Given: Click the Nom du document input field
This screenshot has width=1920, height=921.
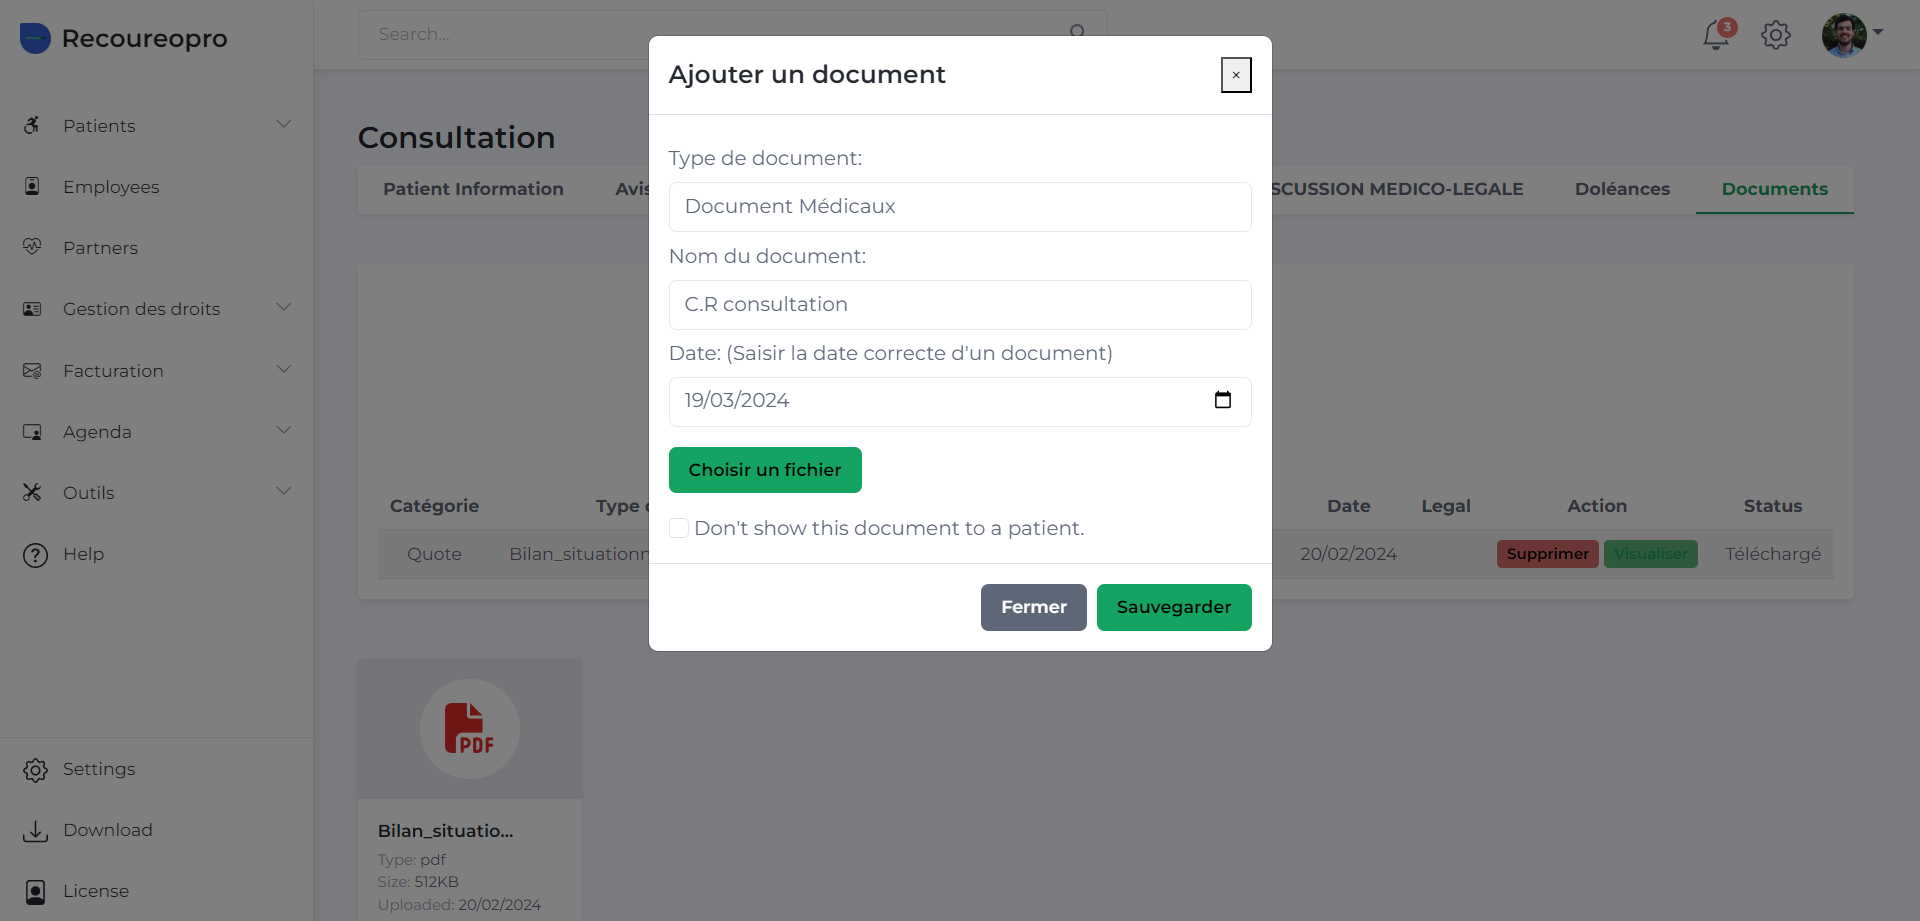Looking at the screenshot, I should tap(960, 305).
